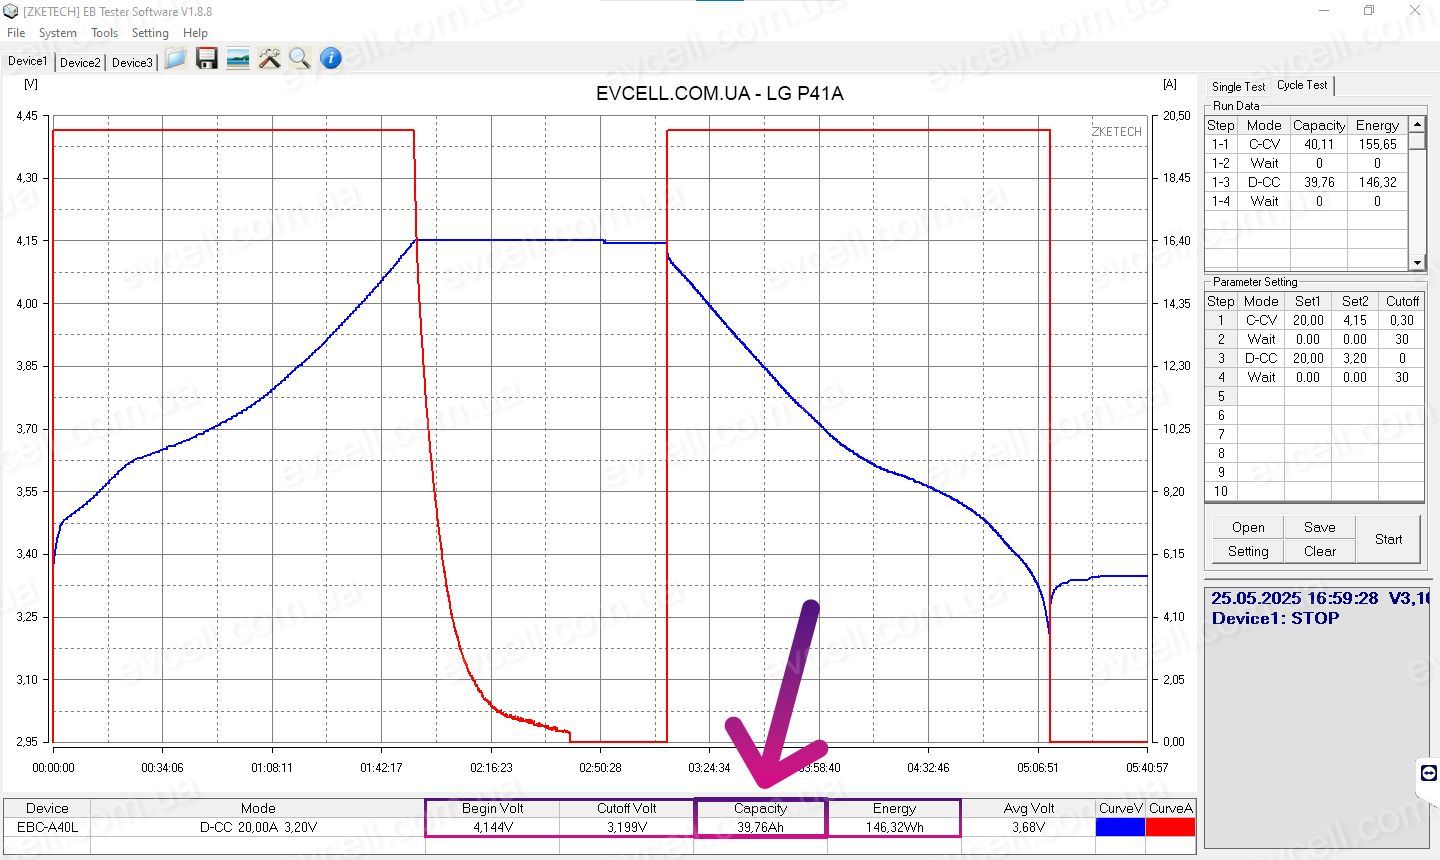Select Run Data row 1-1 C-CV
Viewport: 1440px width, 860px height.
point(1307,144)
